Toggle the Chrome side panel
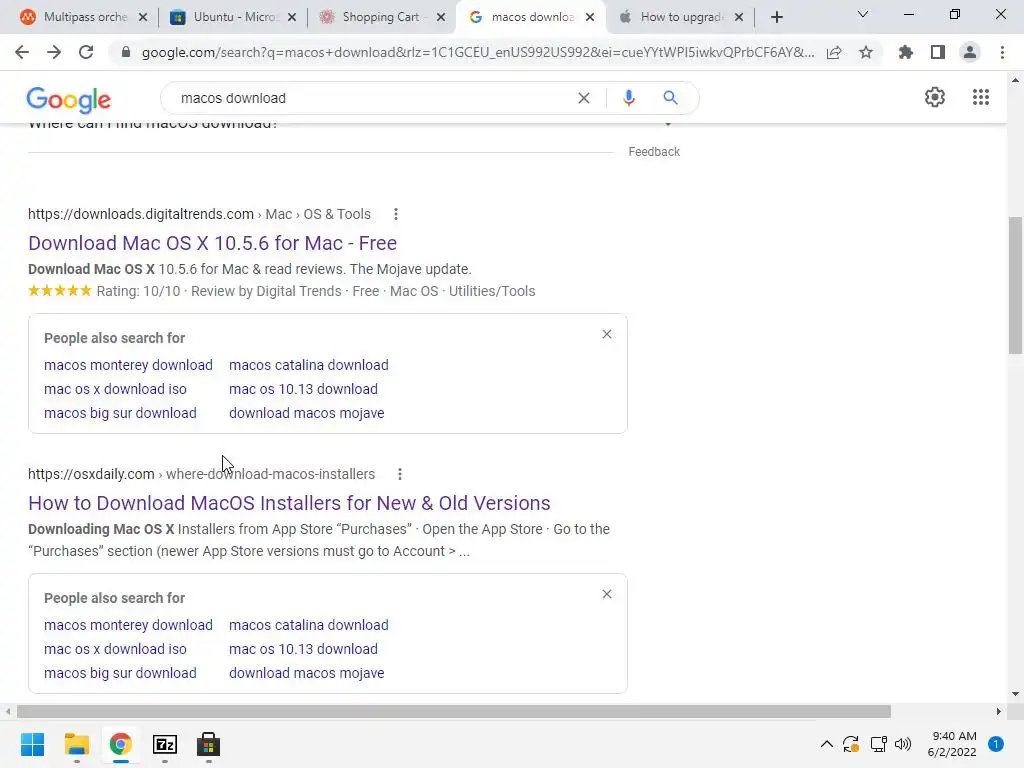 (938, 52)
